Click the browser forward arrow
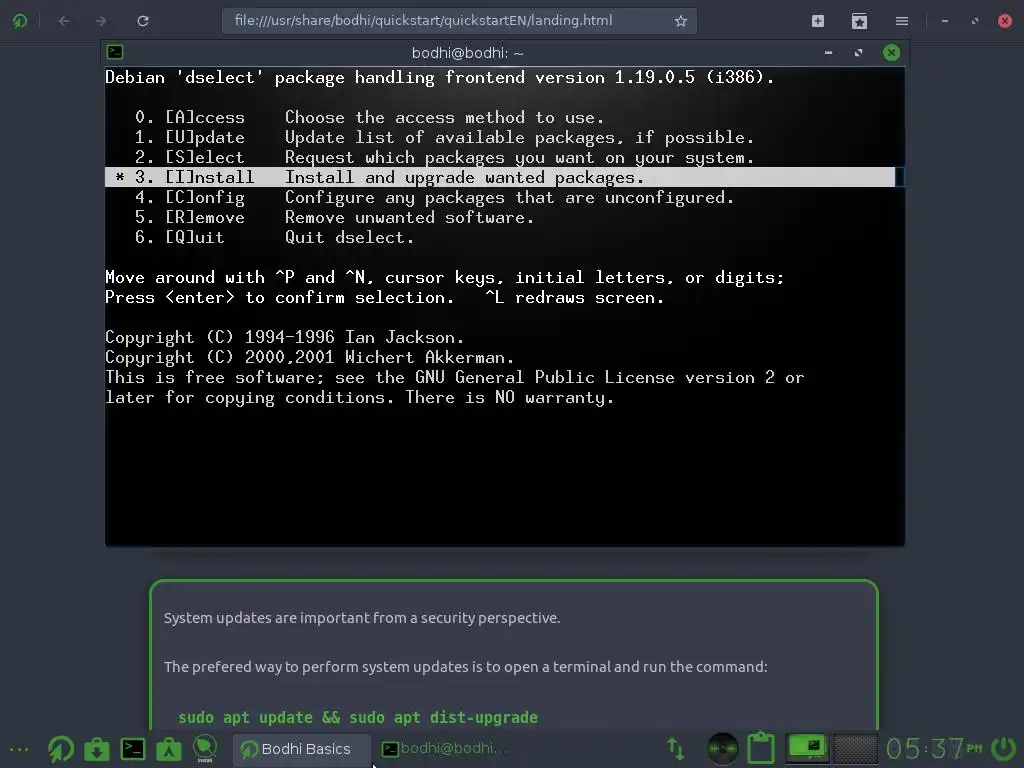Image resolution: width=1024 pixels, height=768 pixels. 101,21
